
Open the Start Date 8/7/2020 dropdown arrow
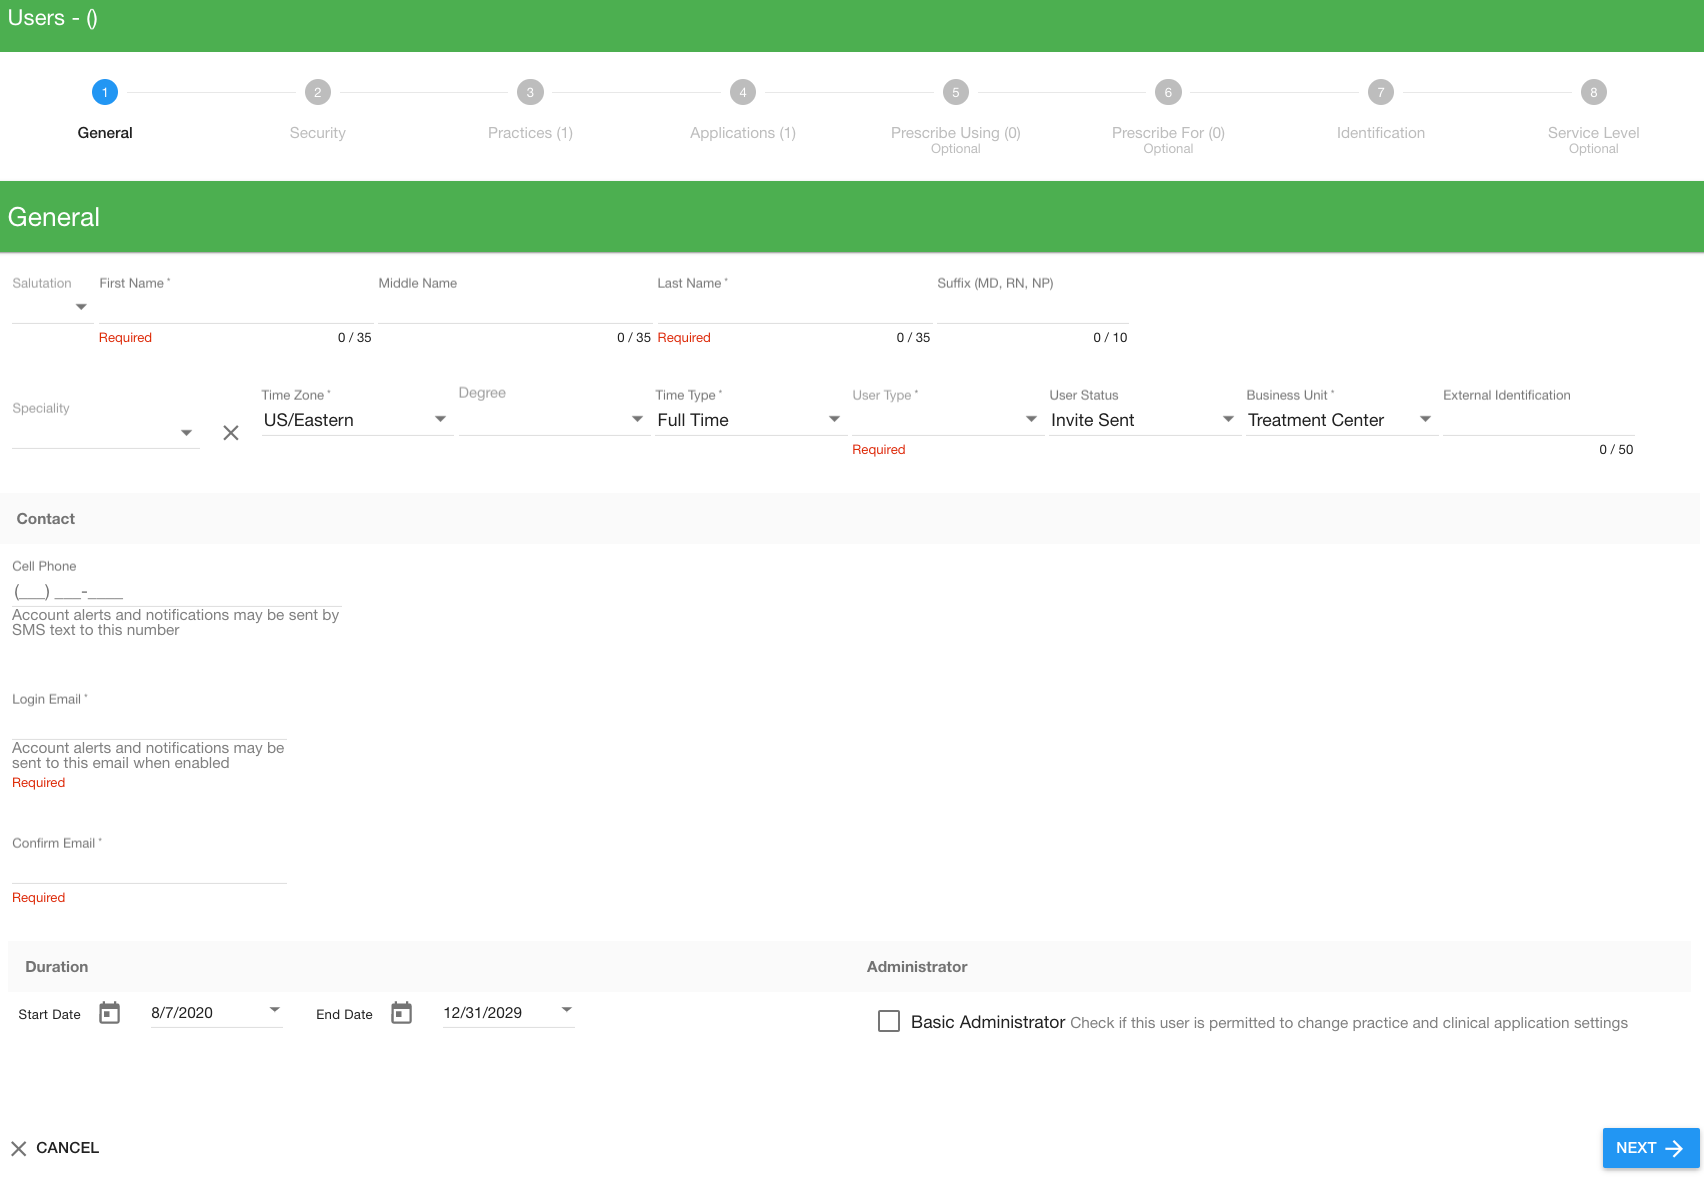click(275, 1010)
